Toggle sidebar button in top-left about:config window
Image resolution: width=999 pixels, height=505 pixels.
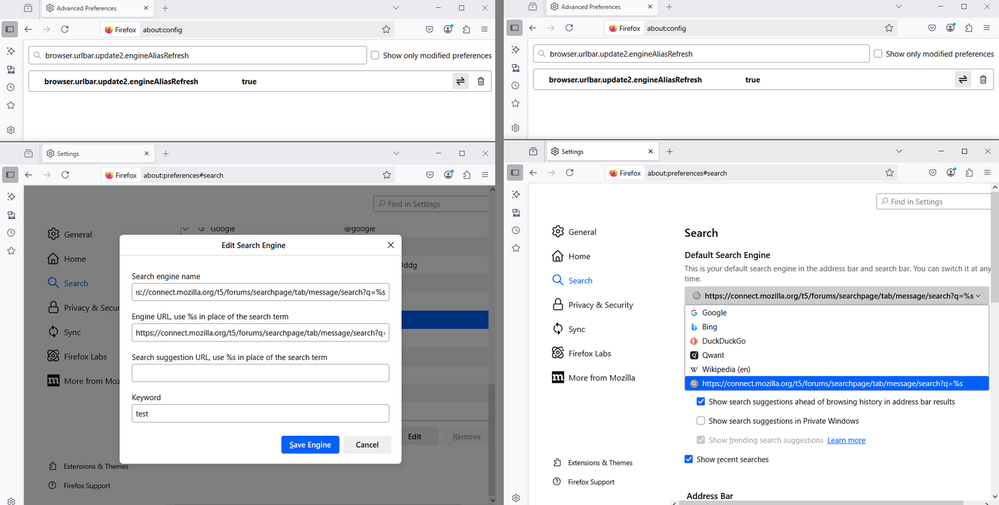click(x=10, y=29)
